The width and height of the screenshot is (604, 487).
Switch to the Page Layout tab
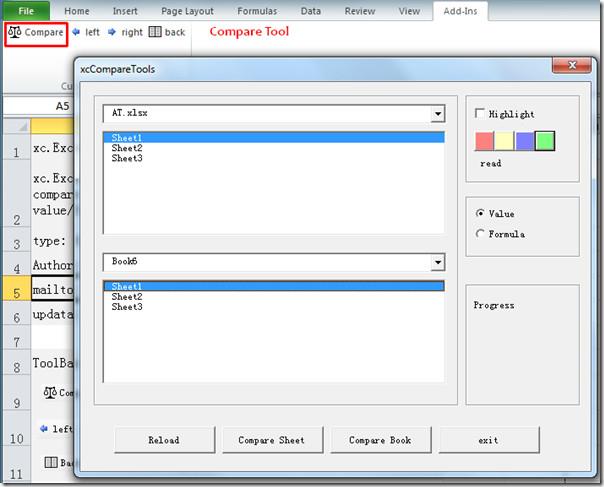[187, 11]
